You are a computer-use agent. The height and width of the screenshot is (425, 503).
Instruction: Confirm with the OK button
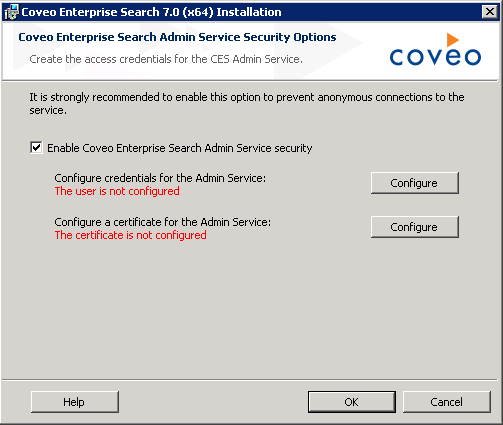(352, 402)
